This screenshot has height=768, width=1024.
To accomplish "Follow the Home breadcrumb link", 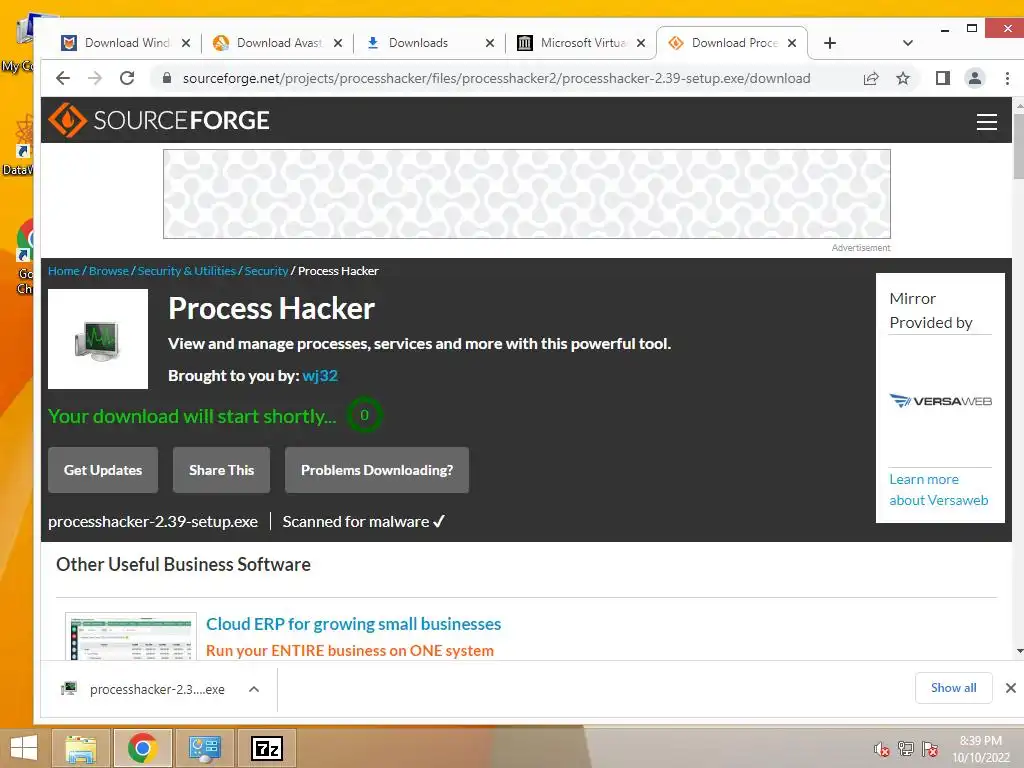I will coord(64,271).
